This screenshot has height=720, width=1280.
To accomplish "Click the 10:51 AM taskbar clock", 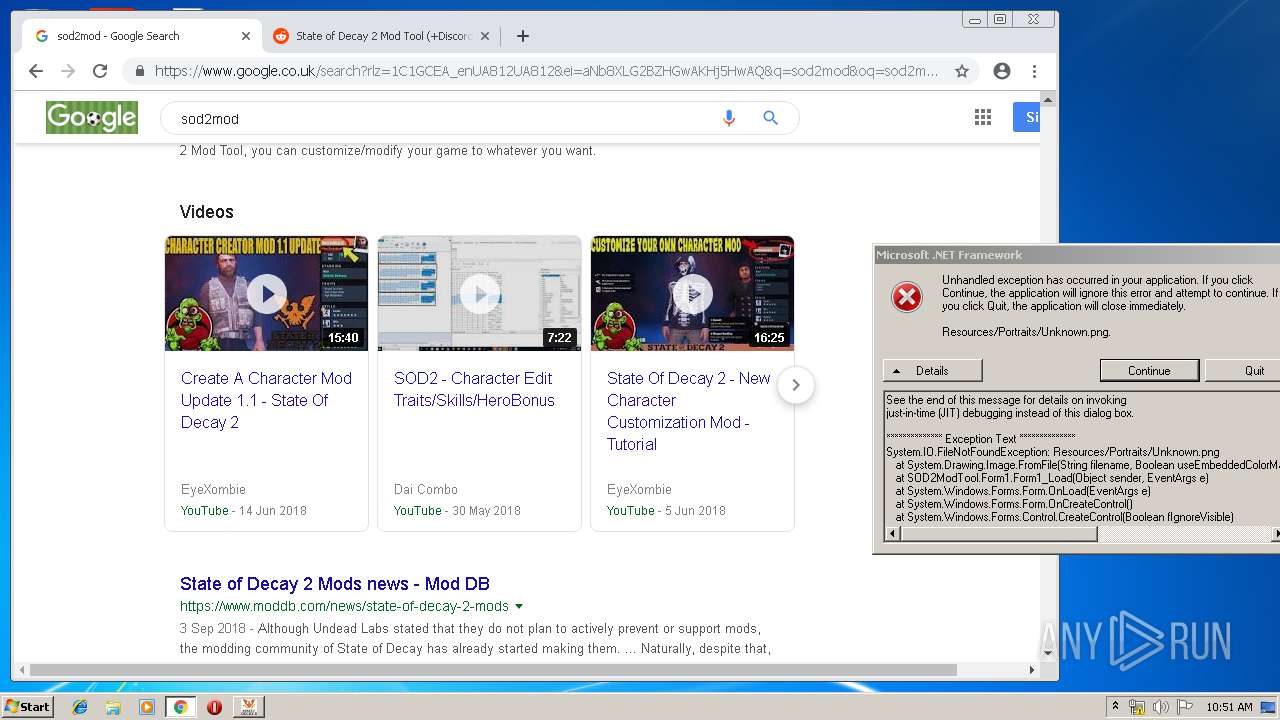I will coord(1229,707).
